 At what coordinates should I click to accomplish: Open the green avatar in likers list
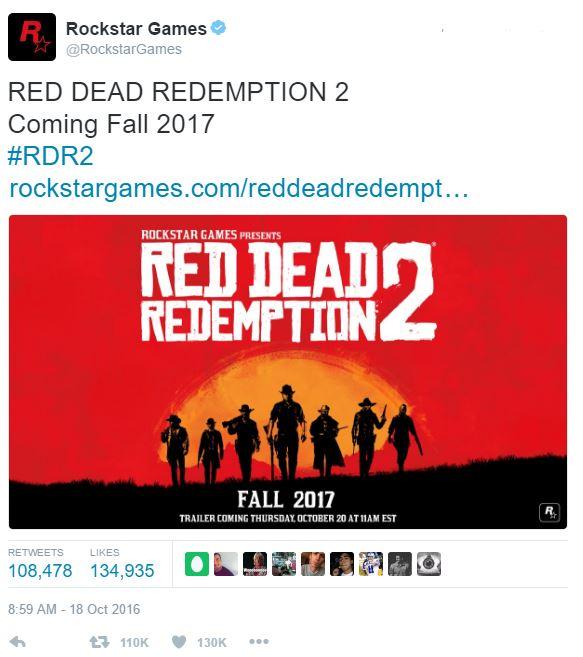197,564
